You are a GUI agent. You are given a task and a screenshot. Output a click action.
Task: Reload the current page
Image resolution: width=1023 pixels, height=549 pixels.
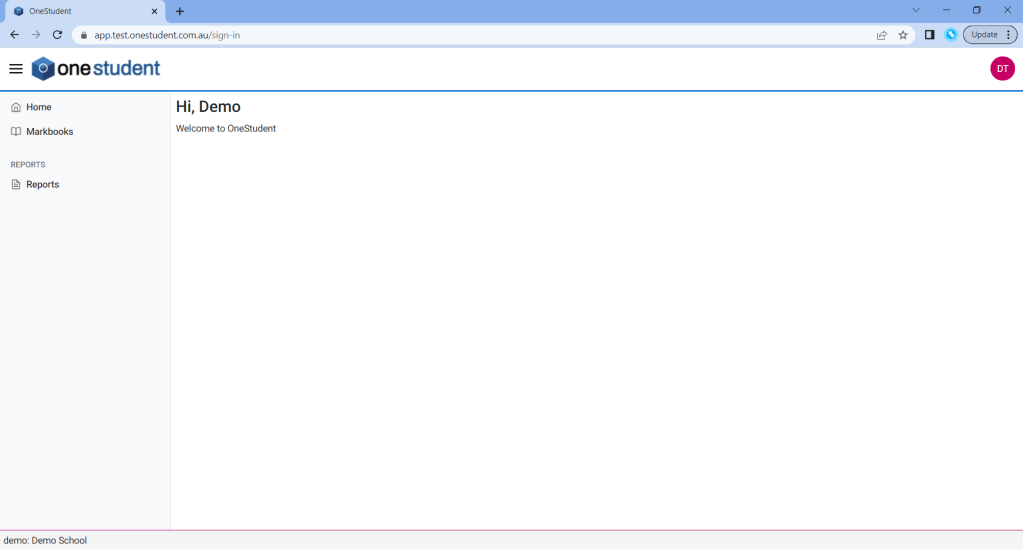coord(57,35)
